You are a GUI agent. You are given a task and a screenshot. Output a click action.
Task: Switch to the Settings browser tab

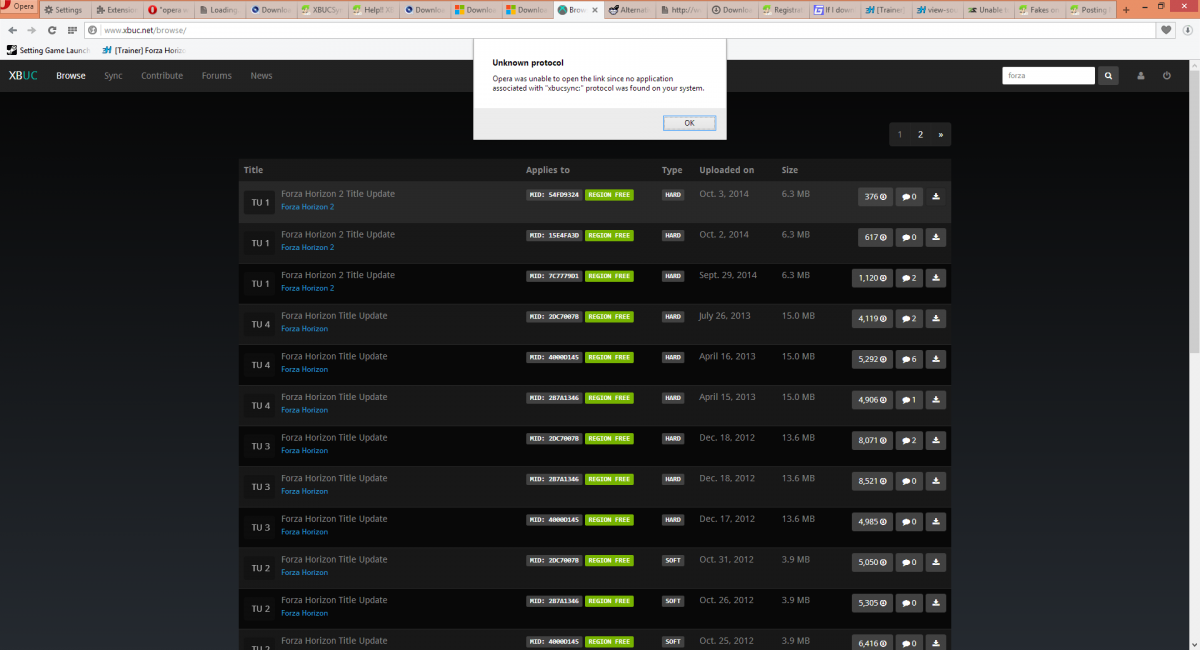tap(63, 9)
